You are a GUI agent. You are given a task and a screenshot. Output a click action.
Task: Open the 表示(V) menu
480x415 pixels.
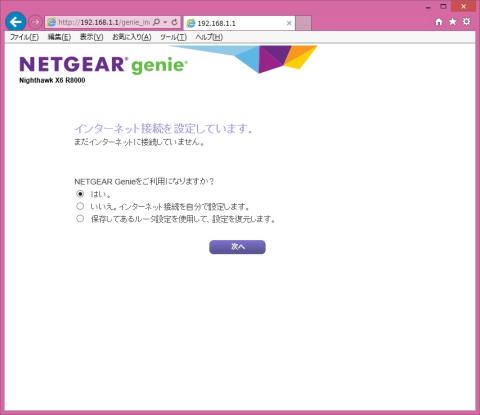tap(91, 37)
